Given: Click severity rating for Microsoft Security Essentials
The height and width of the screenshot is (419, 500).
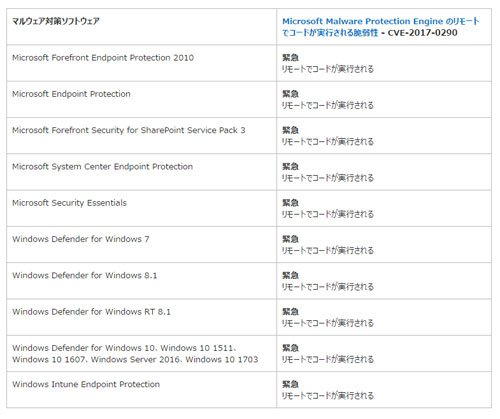Looking at the screenshot, I should tap(290, 203).
